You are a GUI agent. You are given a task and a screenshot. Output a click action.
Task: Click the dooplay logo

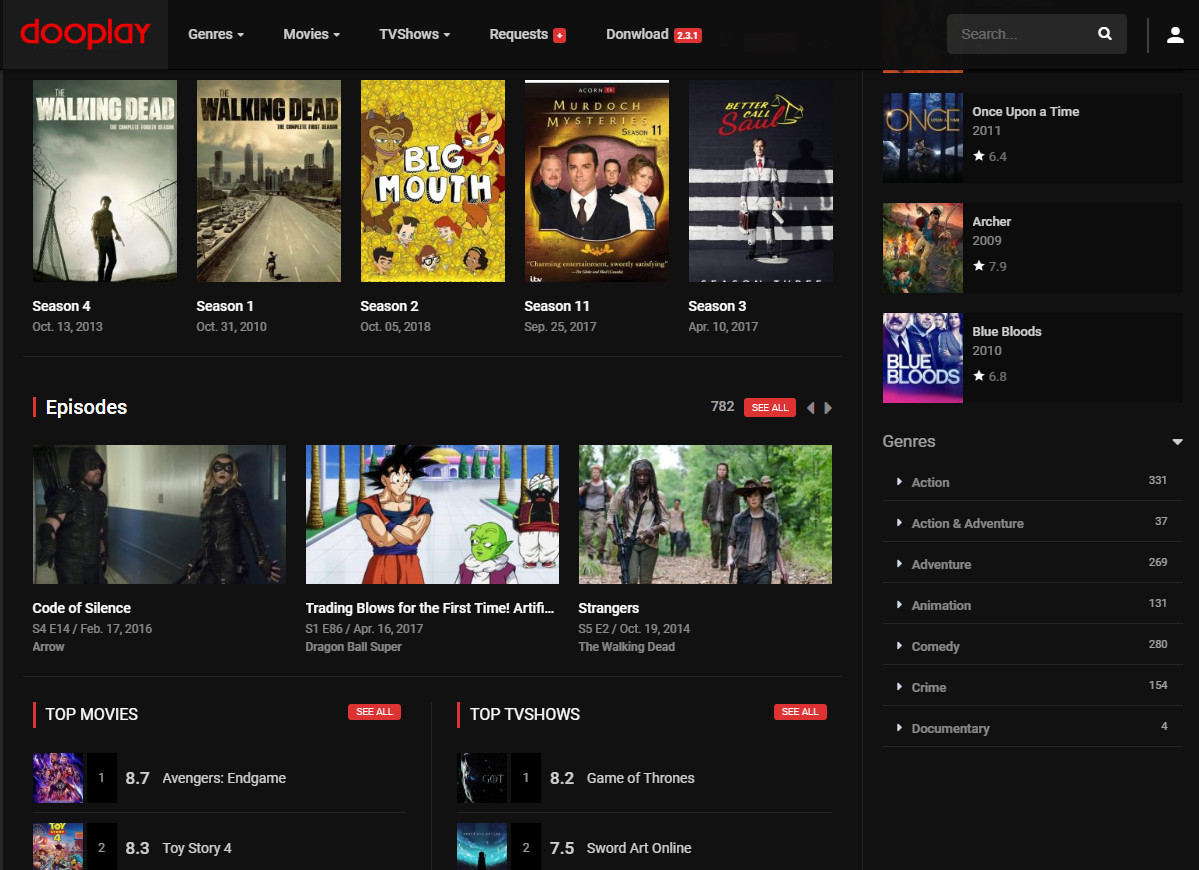point(84,34)
